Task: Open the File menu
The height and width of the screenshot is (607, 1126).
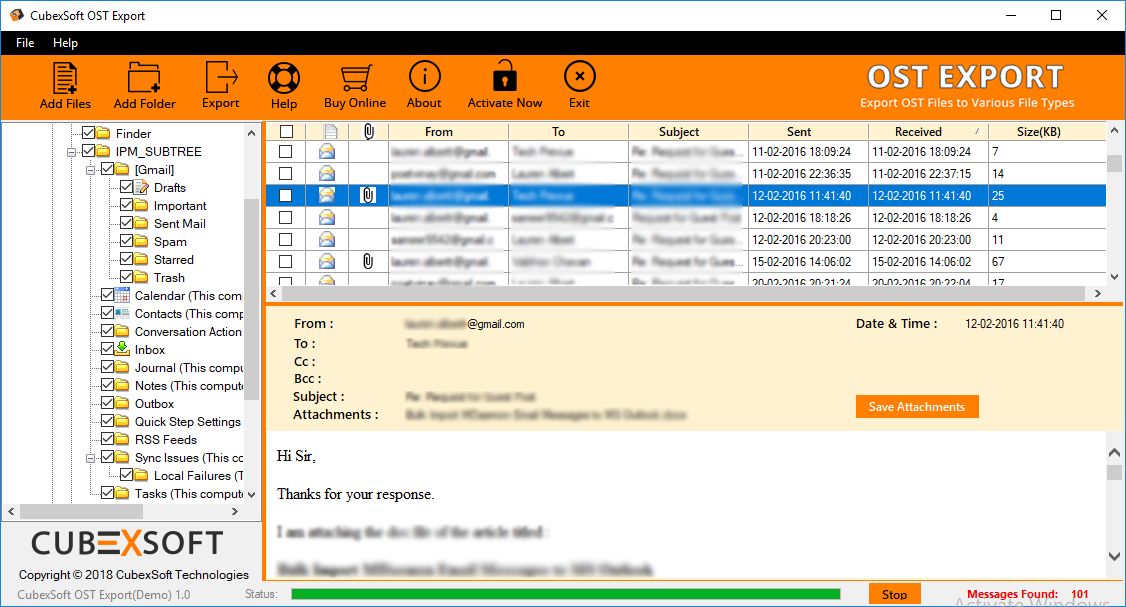Action: 25,42
